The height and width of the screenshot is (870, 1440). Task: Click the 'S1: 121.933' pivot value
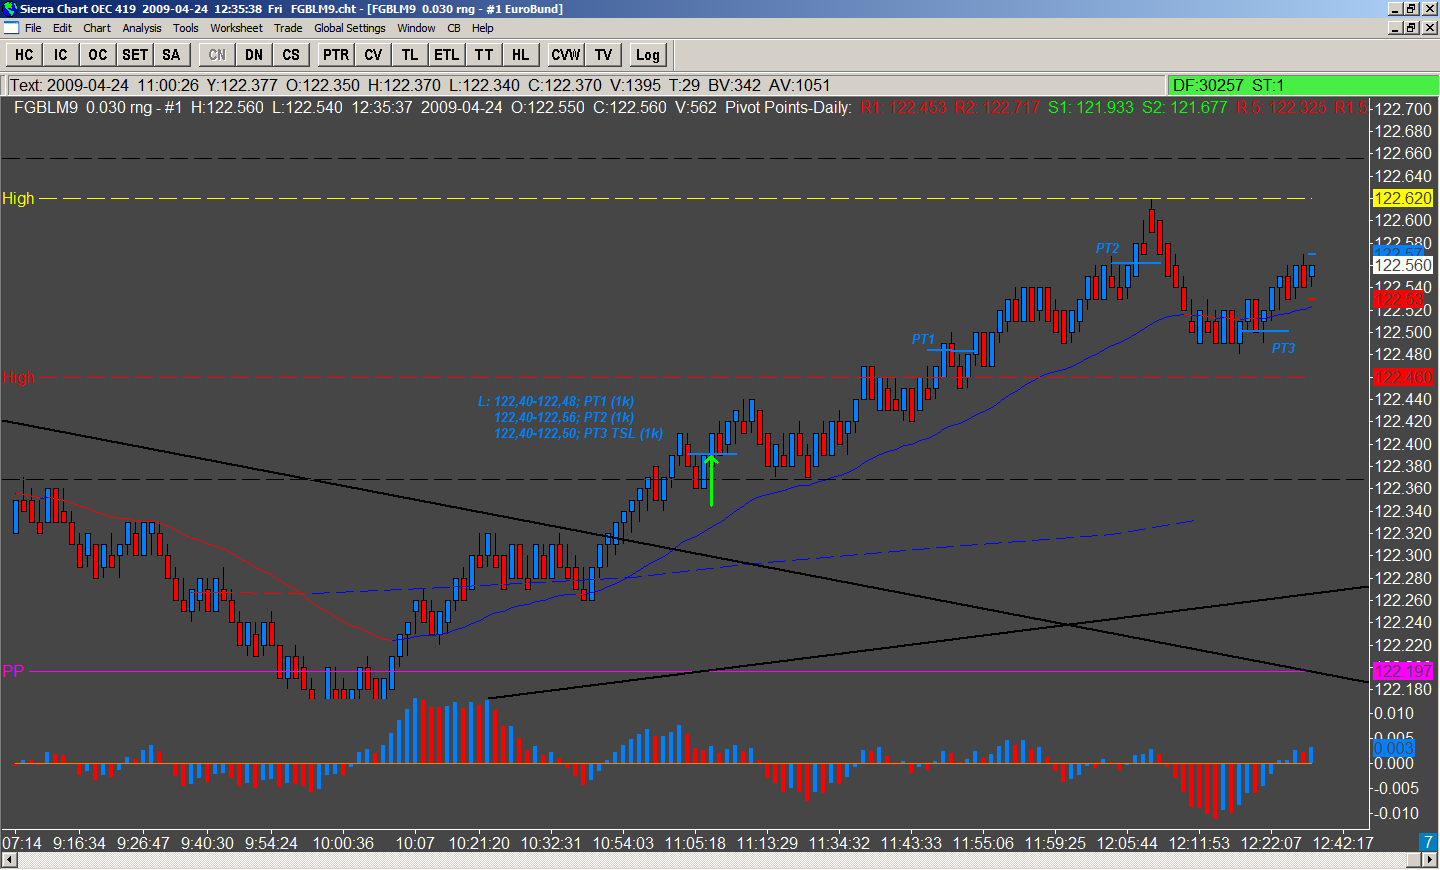tap(1091, 107)
